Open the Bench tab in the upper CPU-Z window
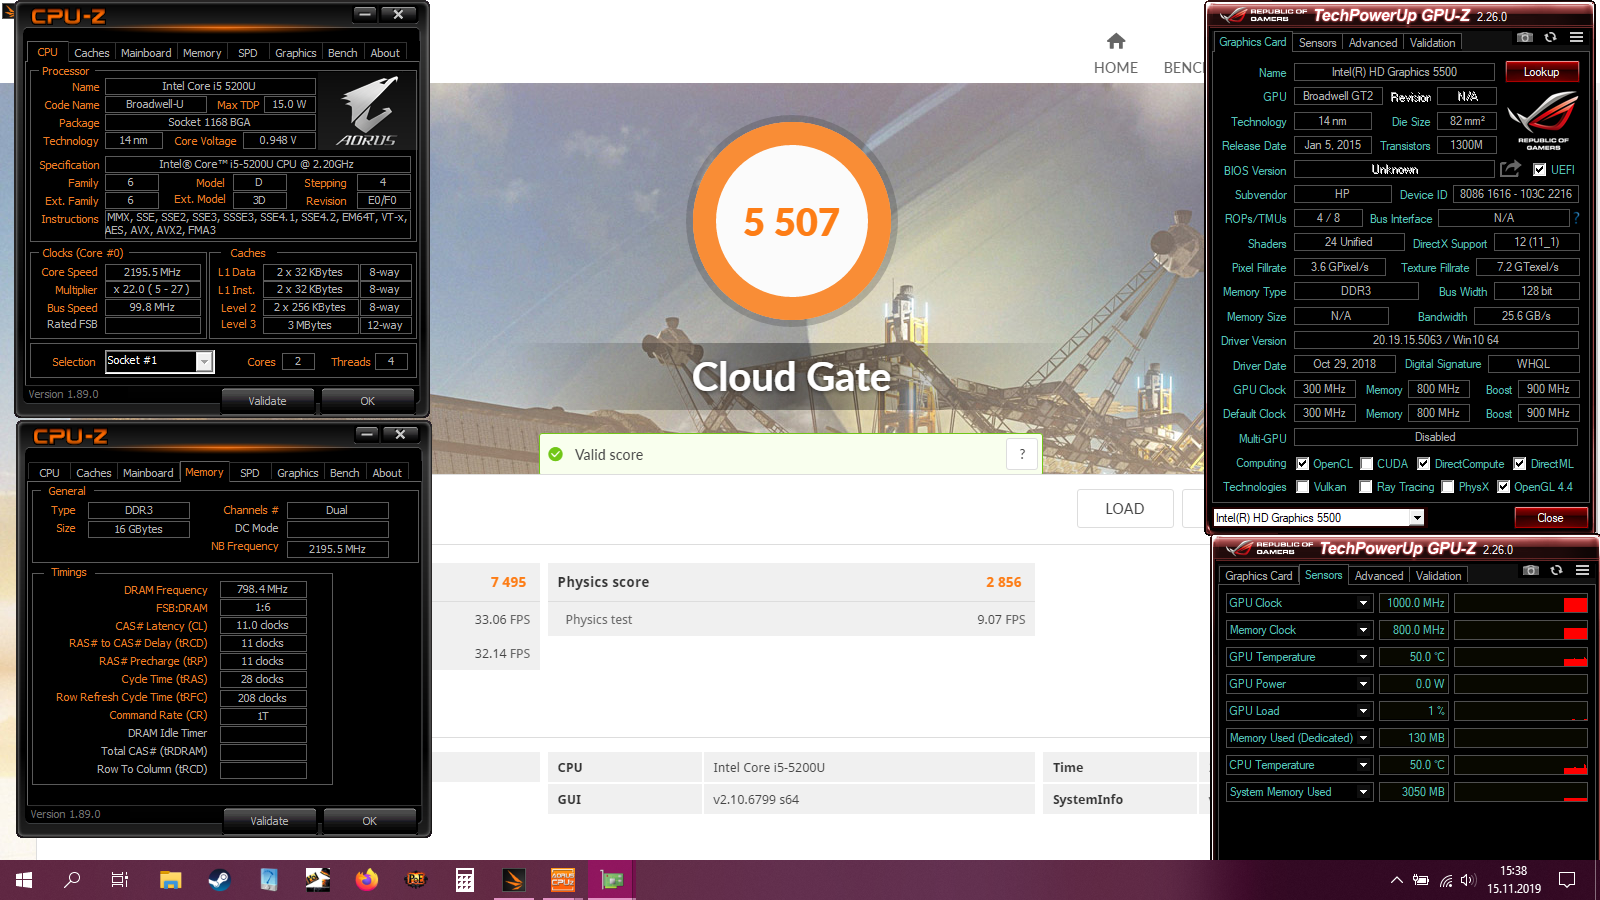 coord(343,53)
